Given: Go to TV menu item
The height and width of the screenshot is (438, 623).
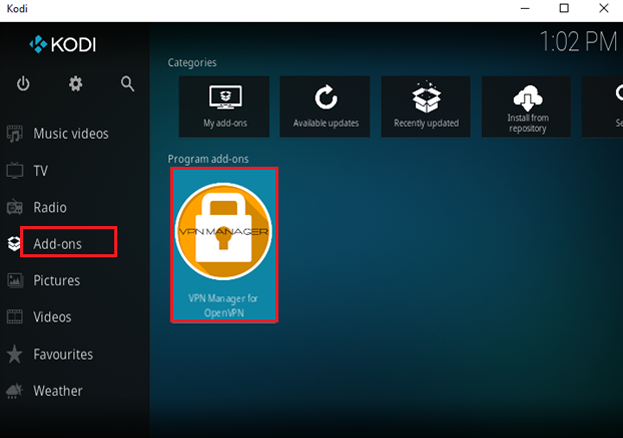Looking at the screenshot, I should click(x=41, y=171).
